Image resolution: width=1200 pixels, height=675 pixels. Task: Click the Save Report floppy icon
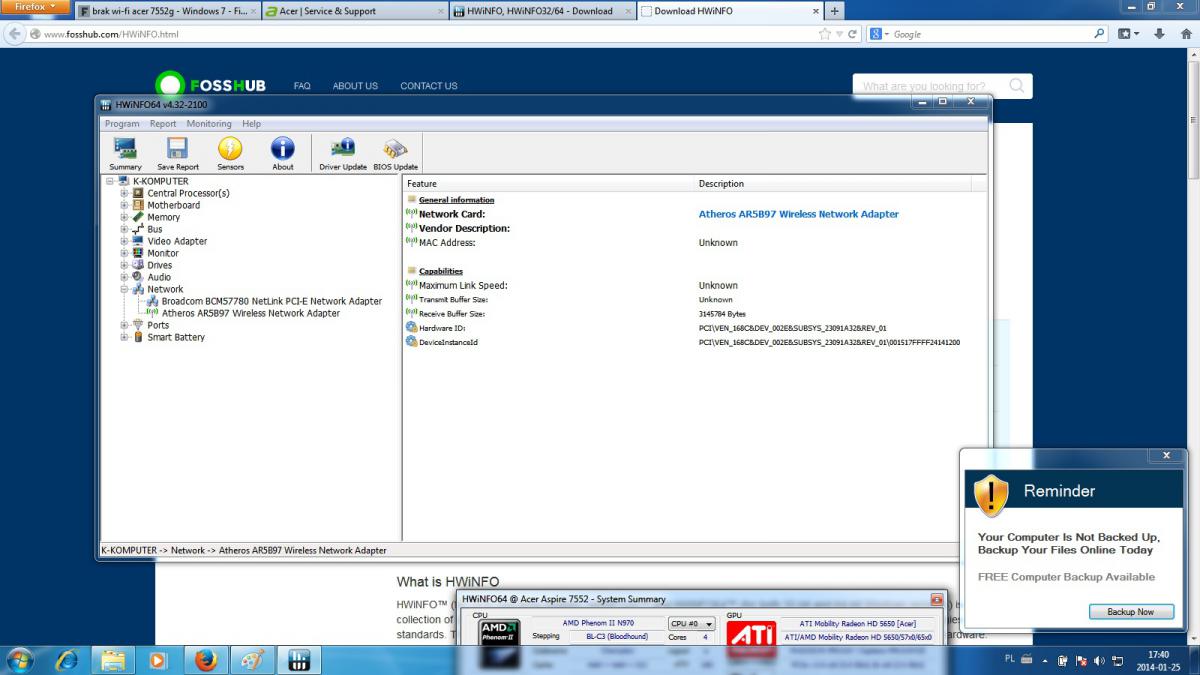tap(177, 154)
